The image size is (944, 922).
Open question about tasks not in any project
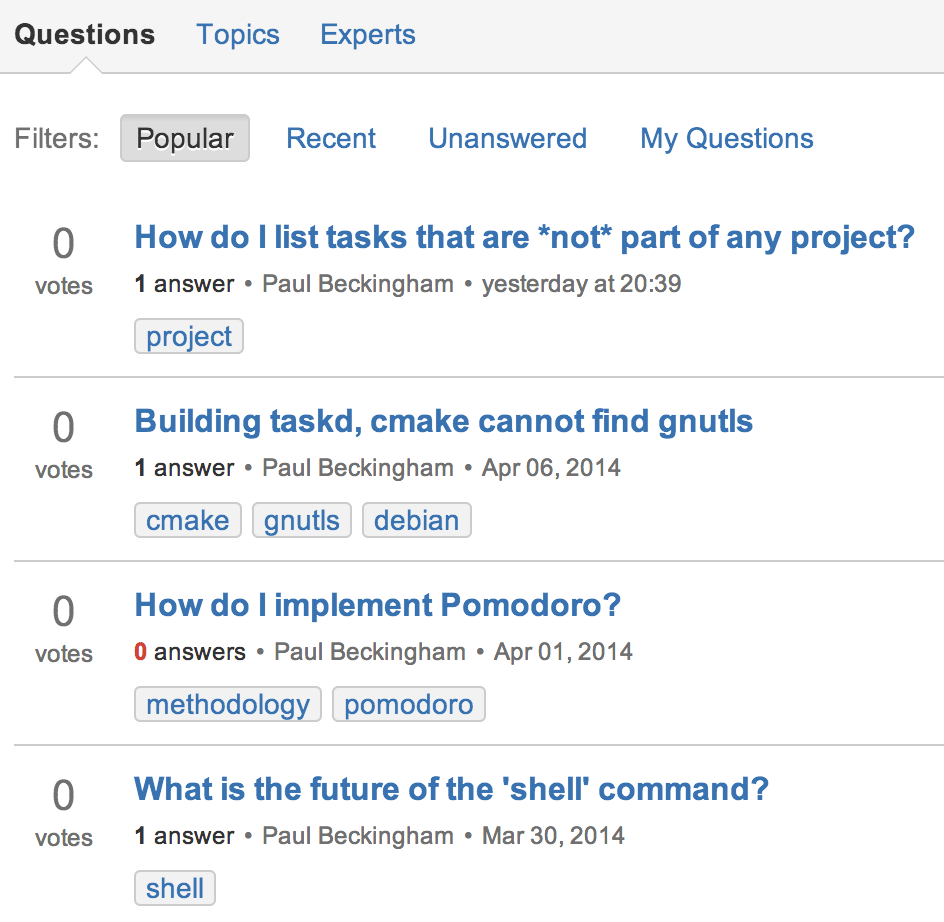point(524,237)
